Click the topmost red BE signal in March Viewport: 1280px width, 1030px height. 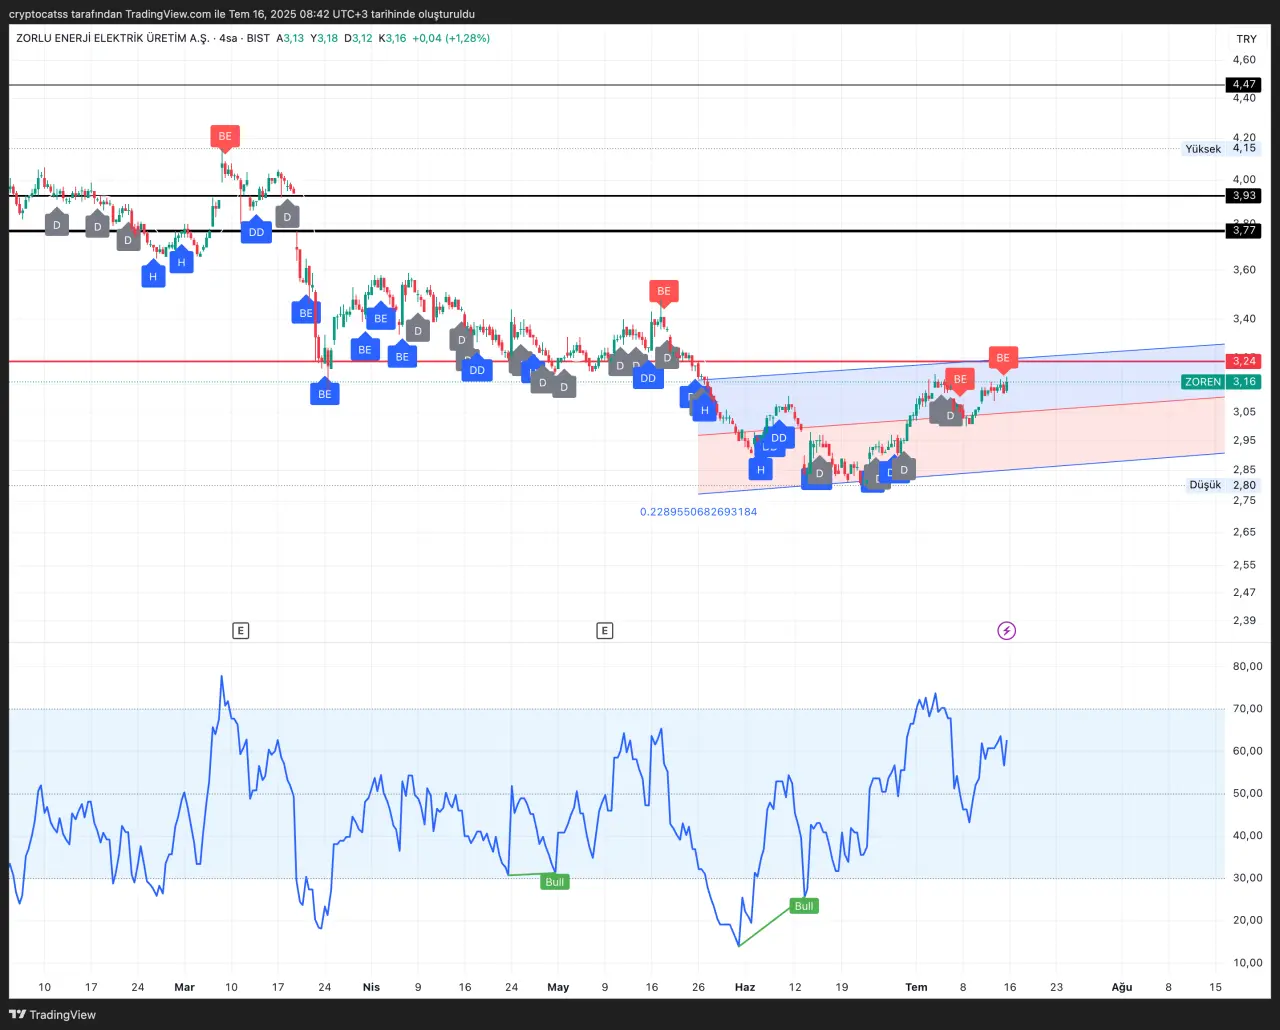pos(225,136)
